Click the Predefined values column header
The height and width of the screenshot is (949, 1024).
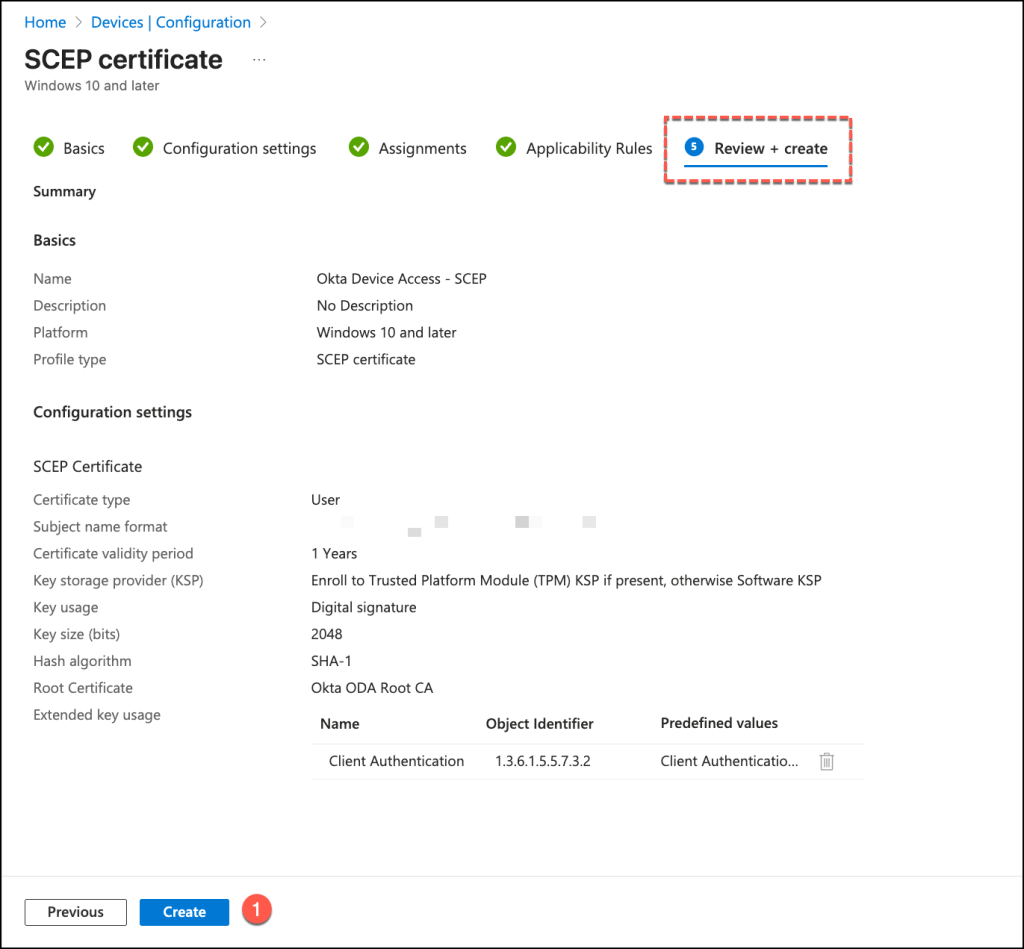coord(719,723)
